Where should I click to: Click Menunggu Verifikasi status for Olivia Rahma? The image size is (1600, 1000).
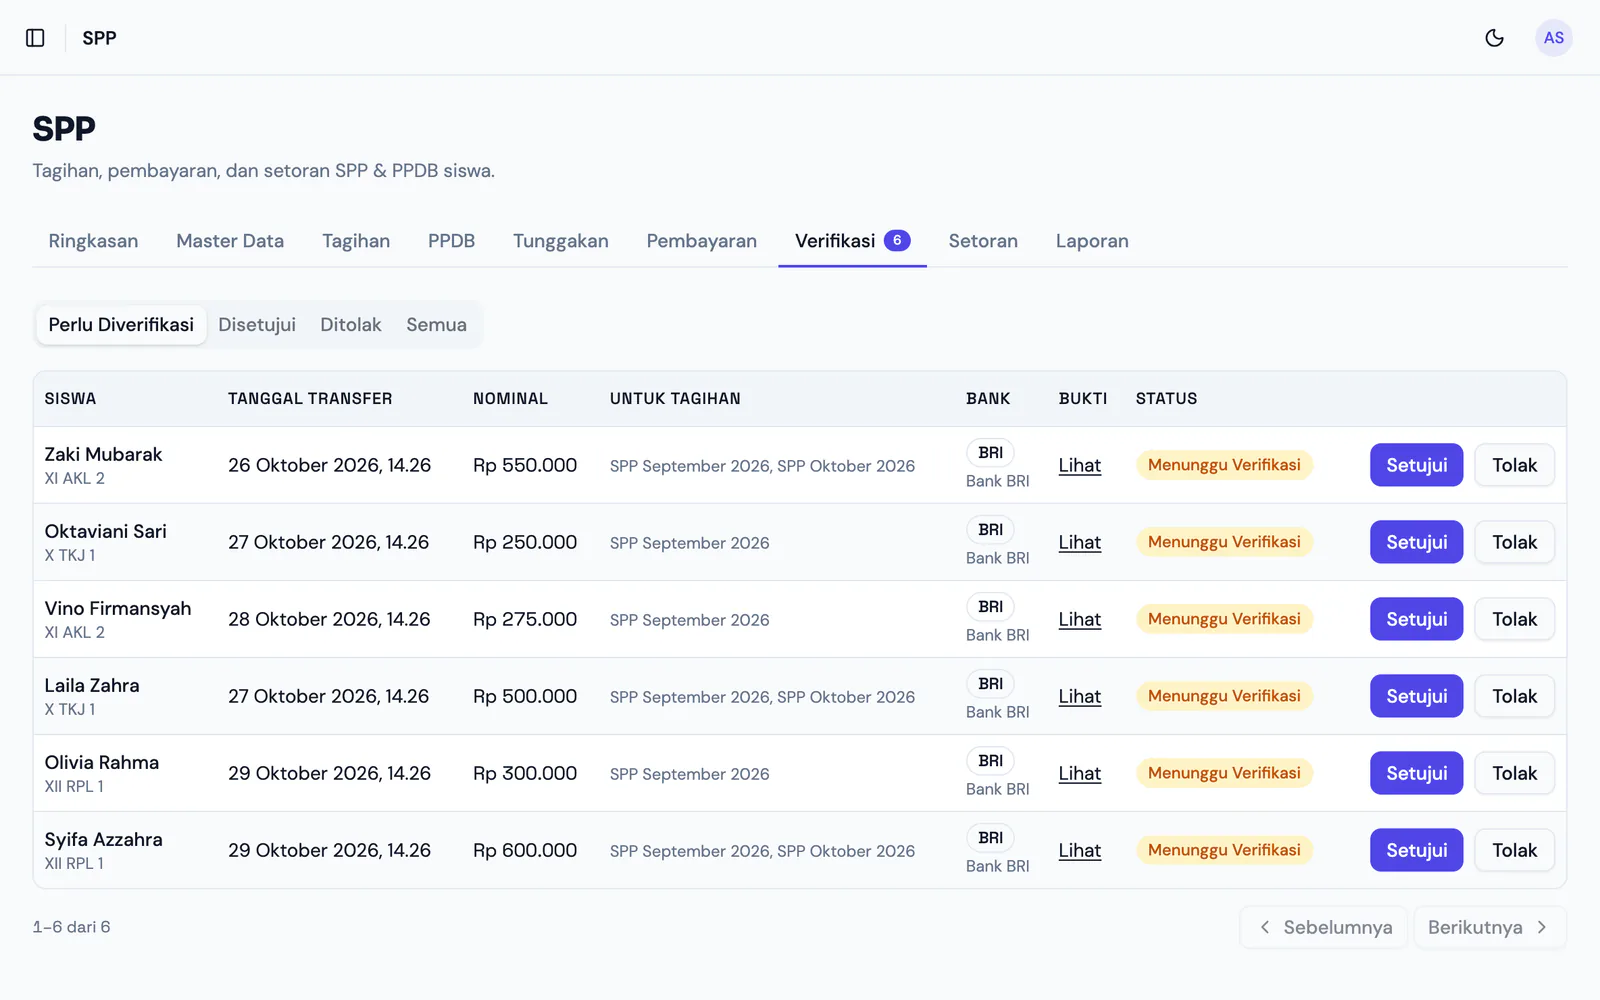pos(1224,773)
